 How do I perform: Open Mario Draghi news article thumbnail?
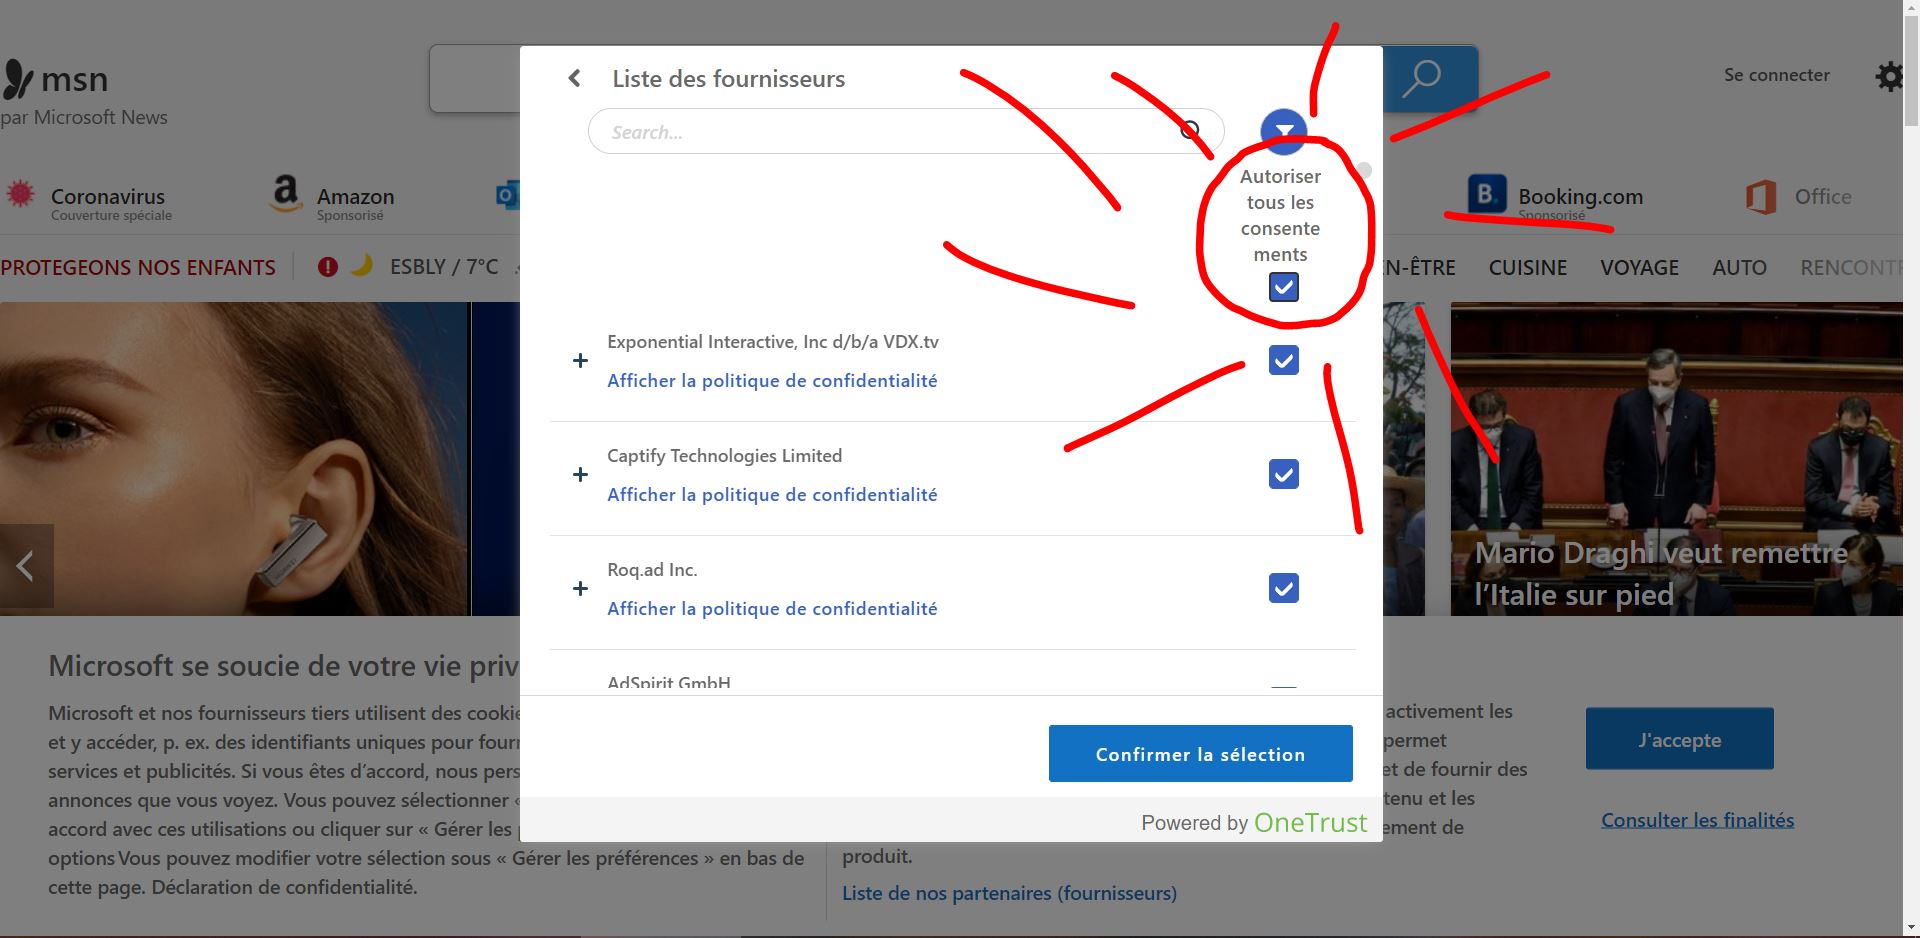point(1676,459)
